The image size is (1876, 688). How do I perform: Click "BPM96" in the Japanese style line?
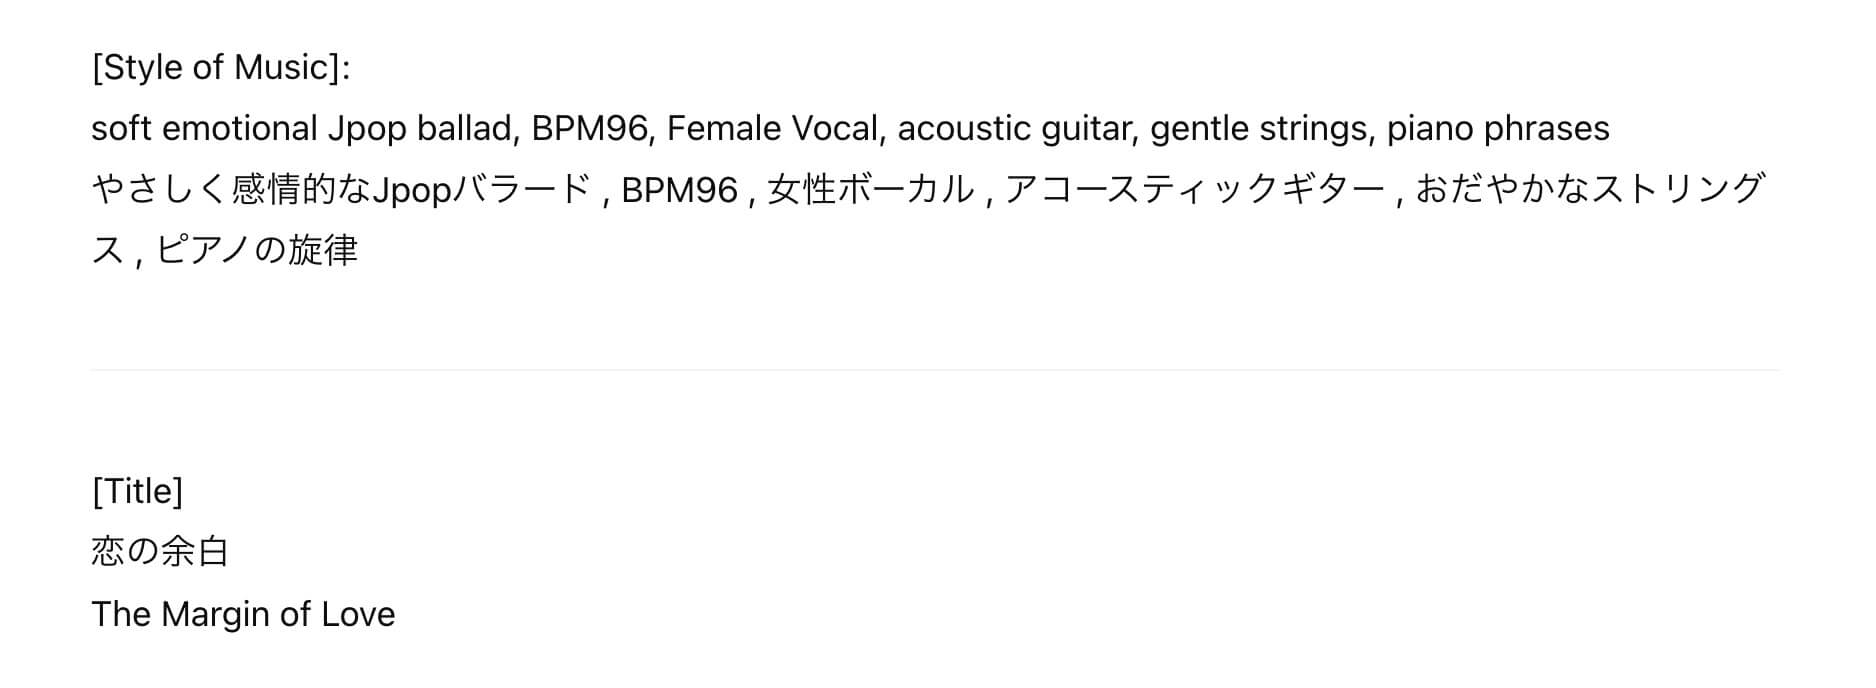(679, 190)
